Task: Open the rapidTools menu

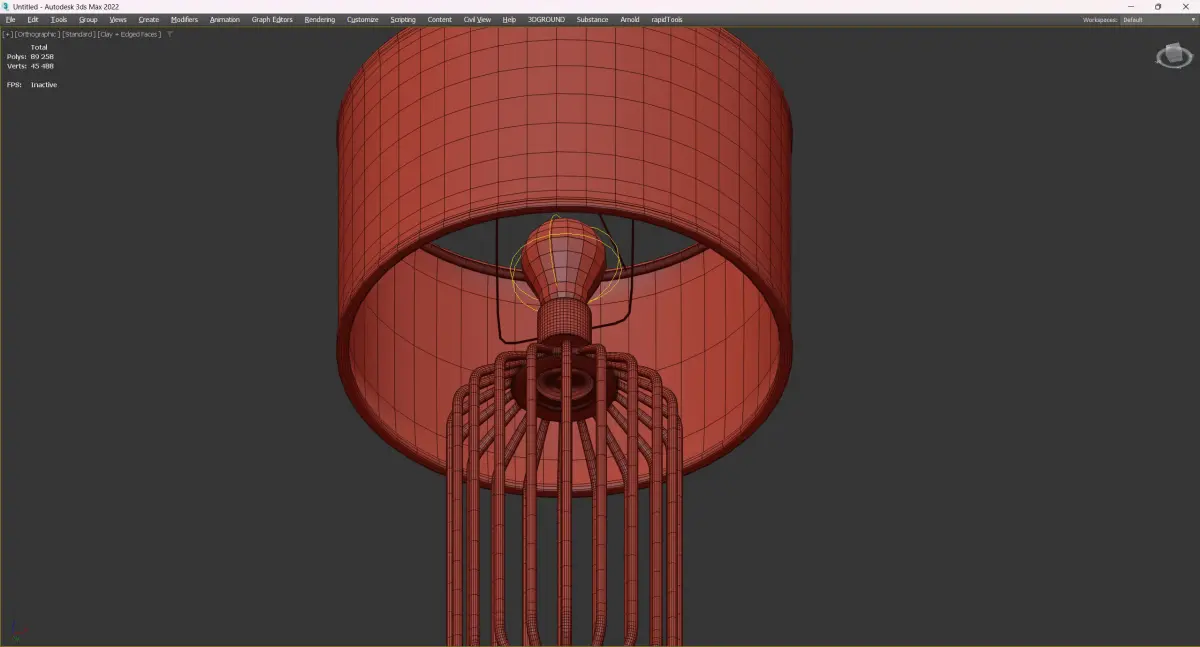Action: coord(666,19)
